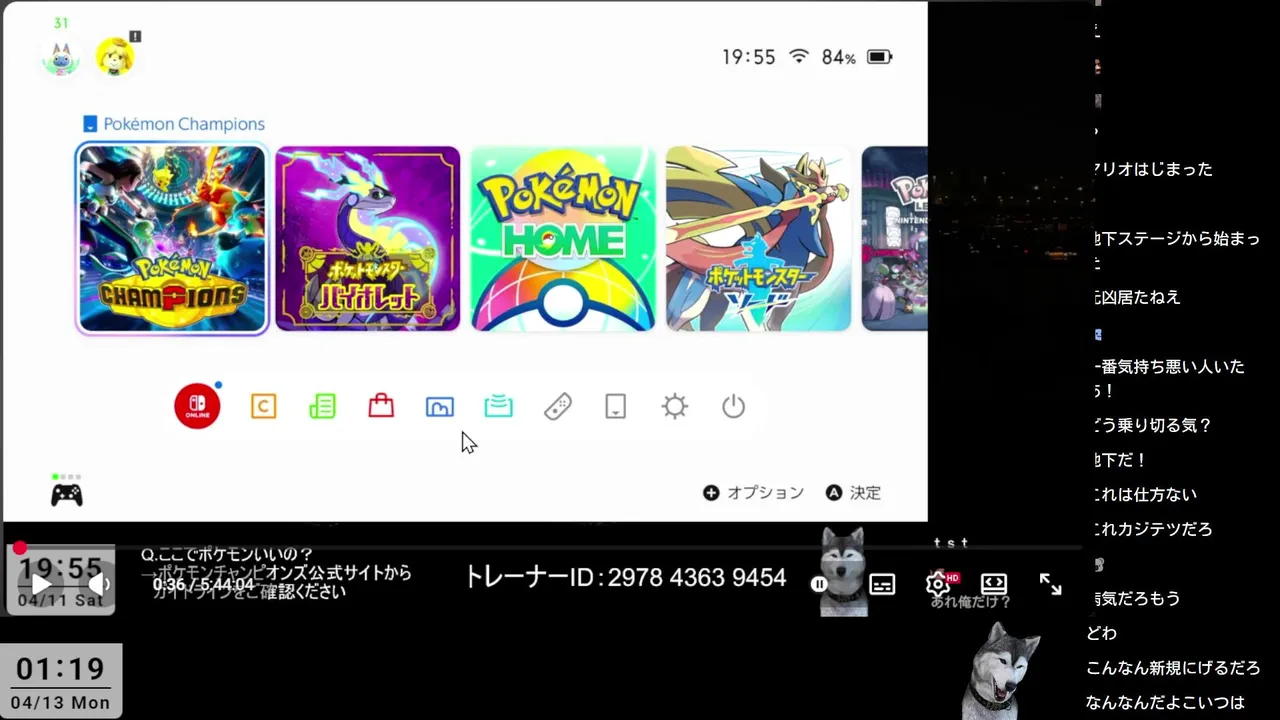The width and height of the screenshot is (1280, 720).
Task: Play the video
Action: [41, 584]
